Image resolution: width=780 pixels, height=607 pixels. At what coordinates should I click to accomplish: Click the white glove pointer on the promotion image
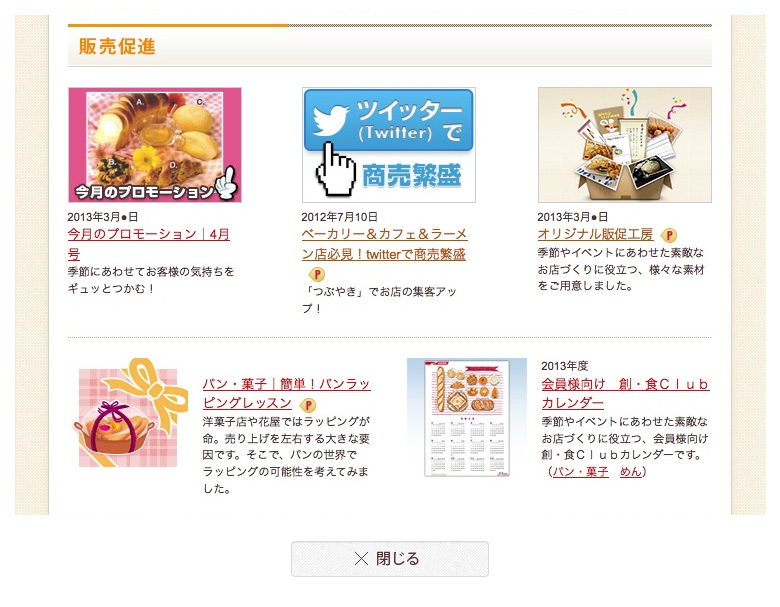226,184
